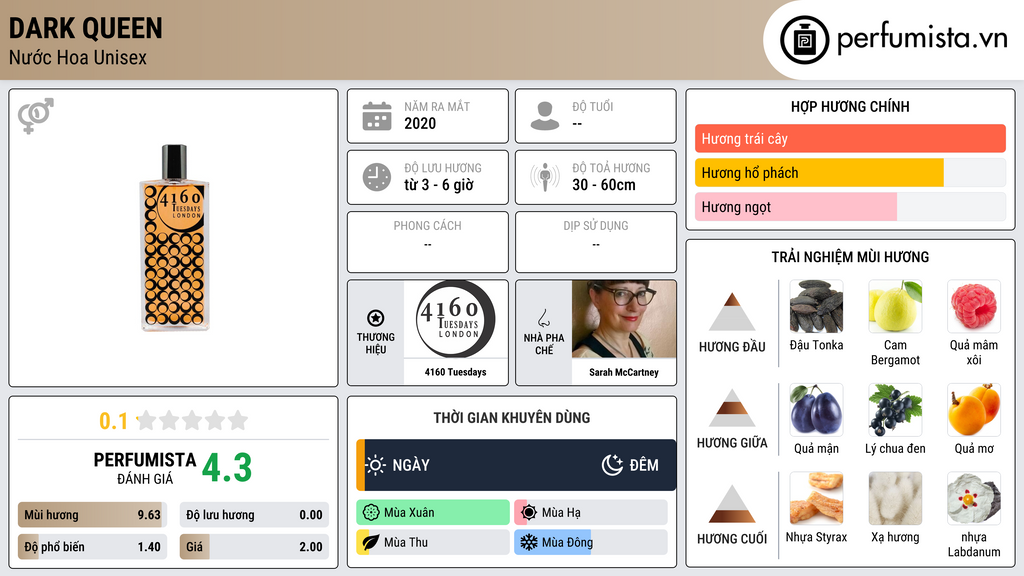The image size is (1024, 576).
Task: Click the Hương ngọt accord bar
Action: point(850,206)
